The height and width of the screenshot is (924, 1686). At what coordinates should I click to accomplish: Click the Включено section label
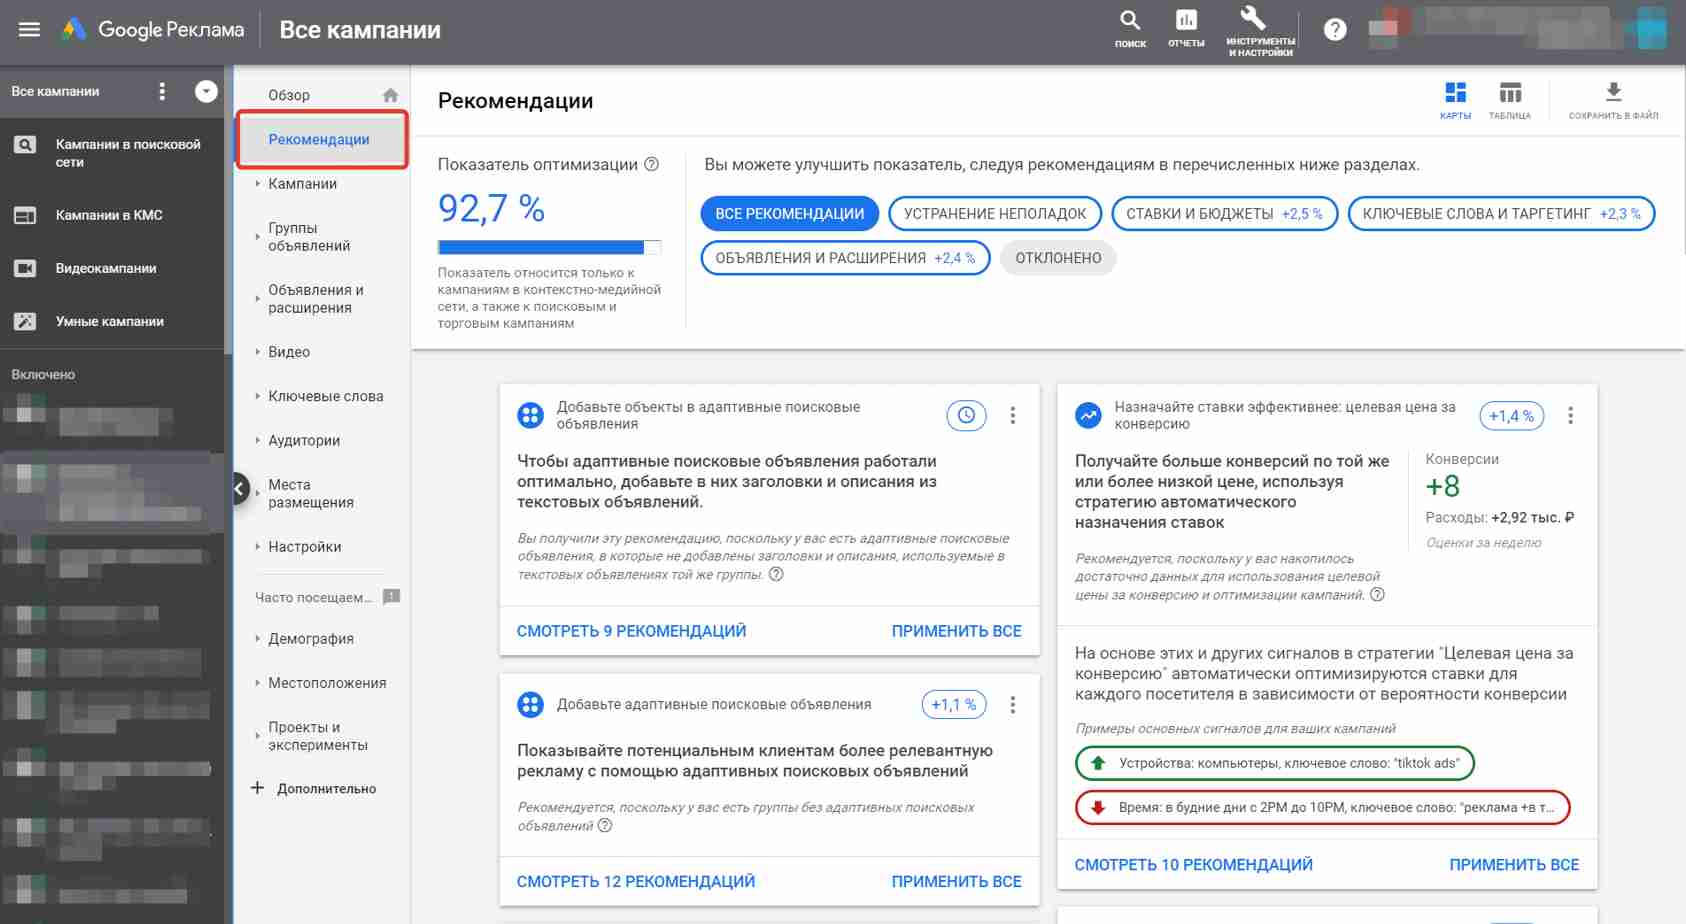pyautogui.click(x=43, y=374)
